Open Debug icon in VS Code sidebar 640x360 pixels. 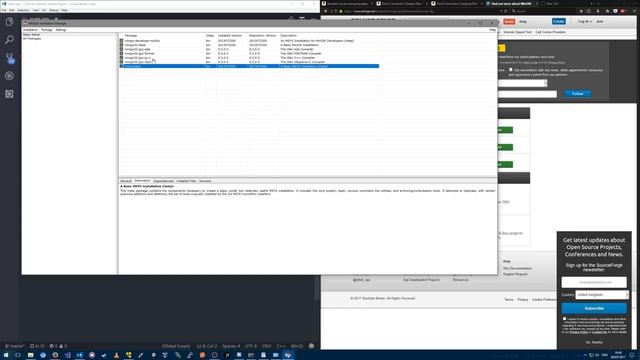coord(9,76)
